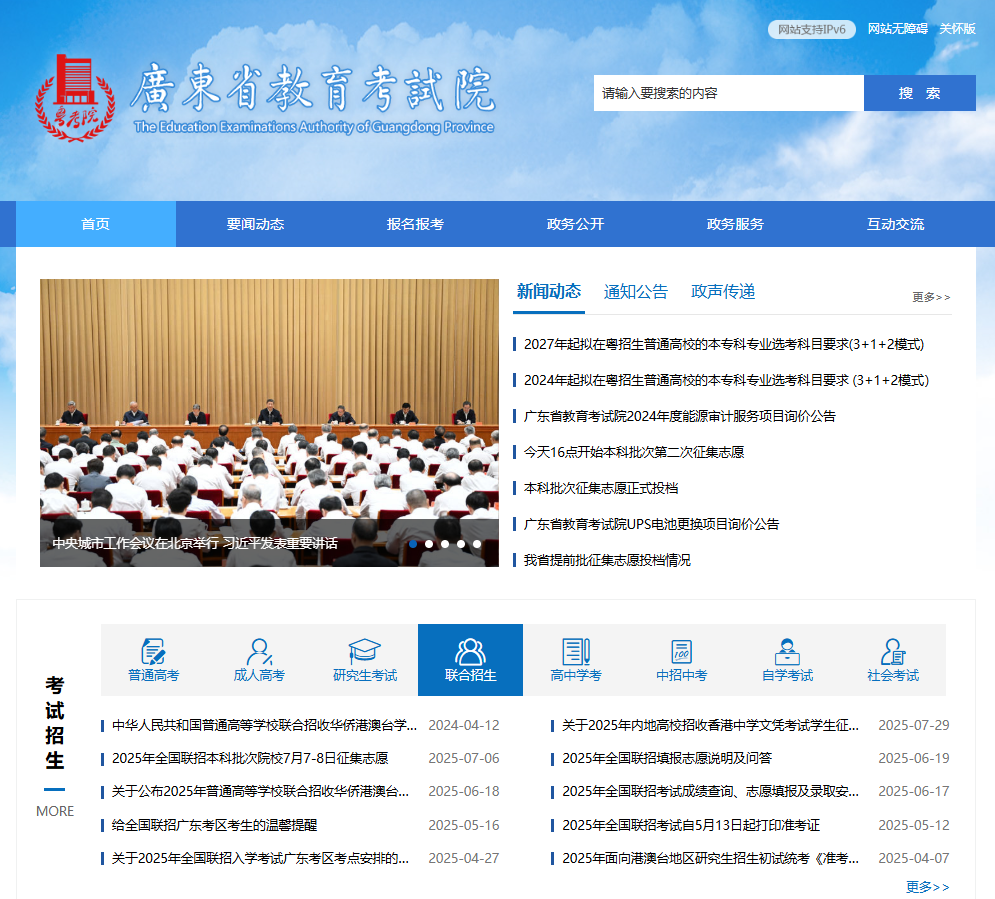
Task: Open the 报名报考 navigation menu
Action: click(415, 224)
